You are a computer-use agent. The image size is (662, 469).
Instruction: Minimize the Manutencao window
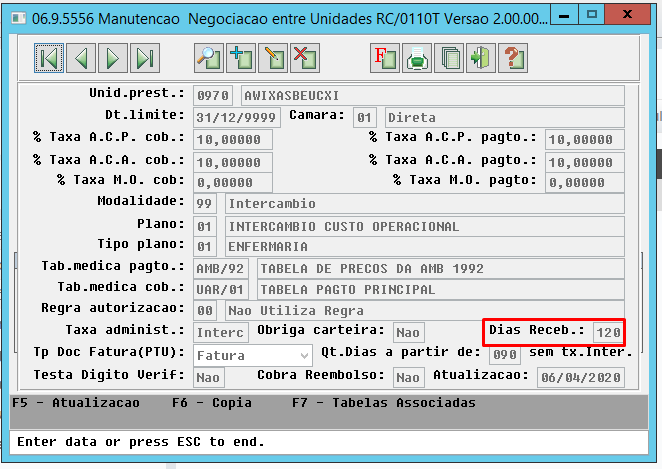tap(564, 16)
